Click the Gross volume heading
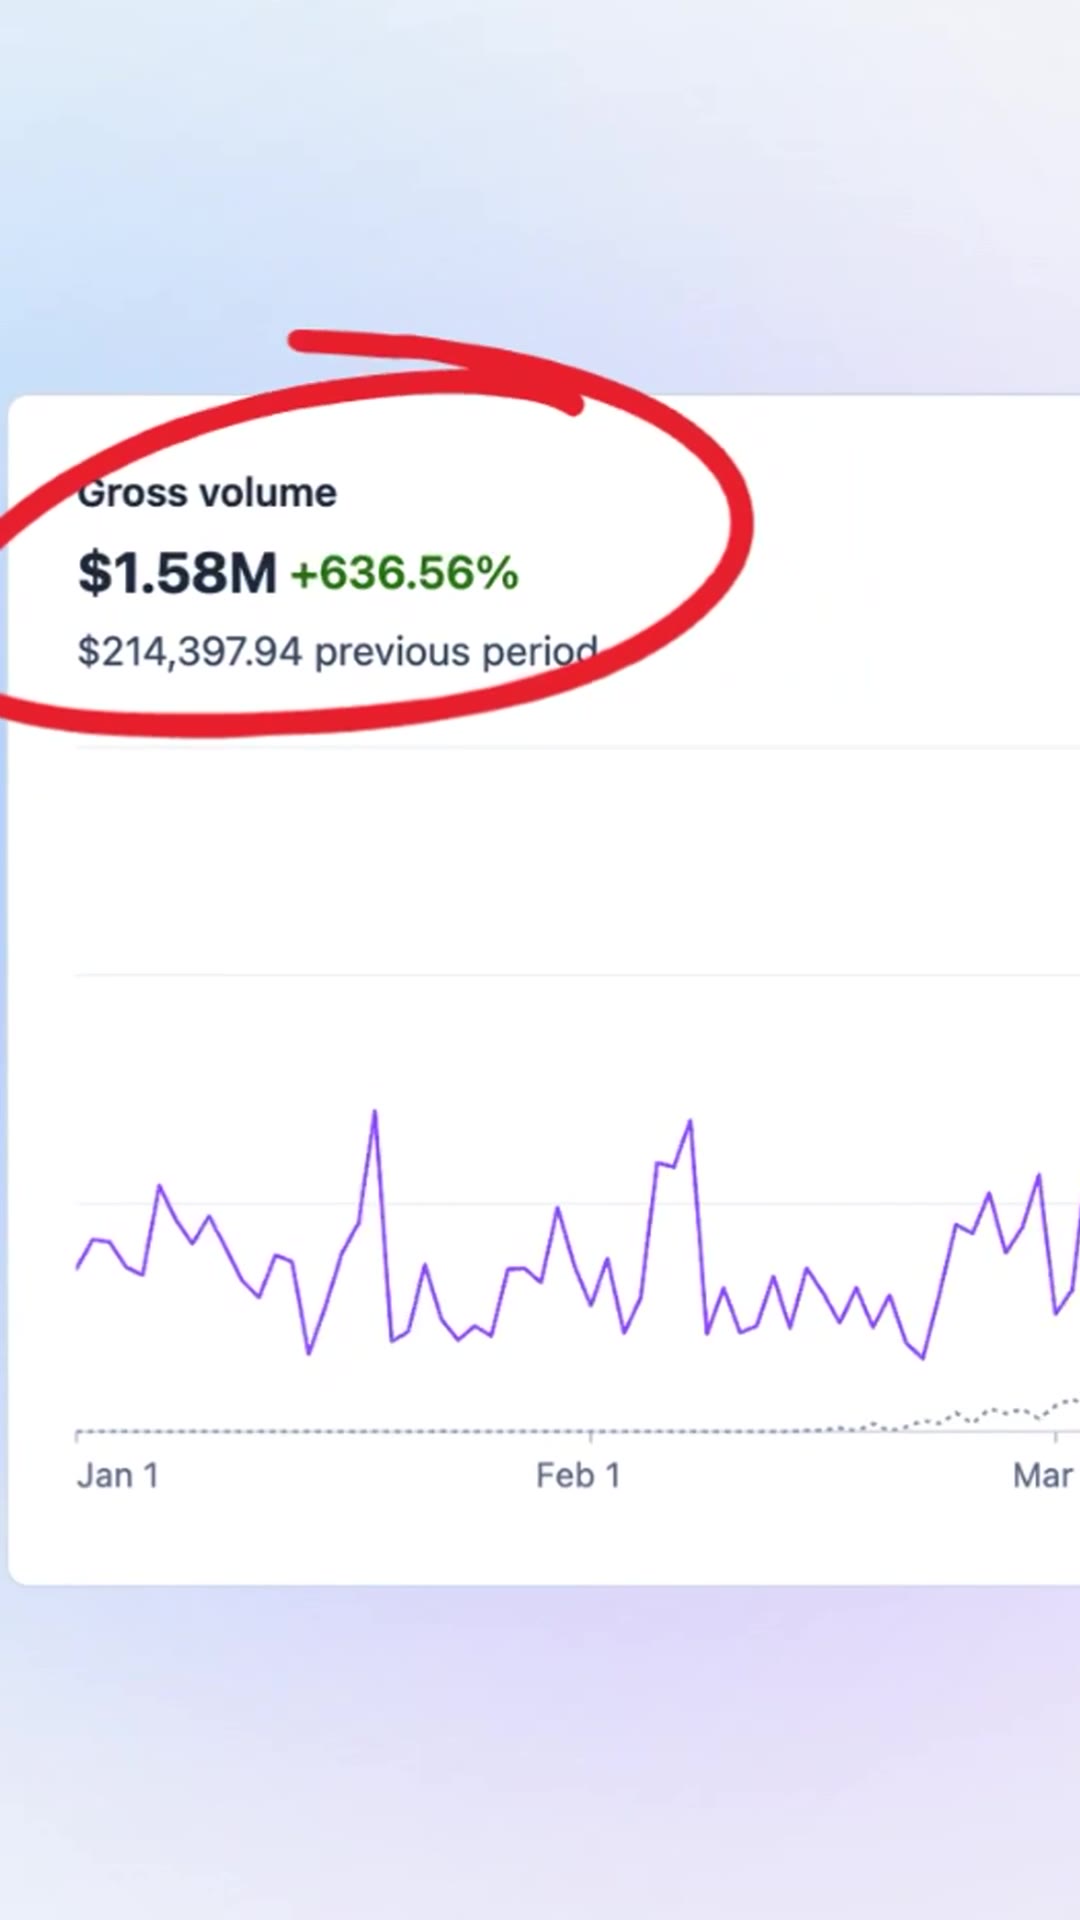Screen dimensions: 1080x1920 click(x=207, y=493)
